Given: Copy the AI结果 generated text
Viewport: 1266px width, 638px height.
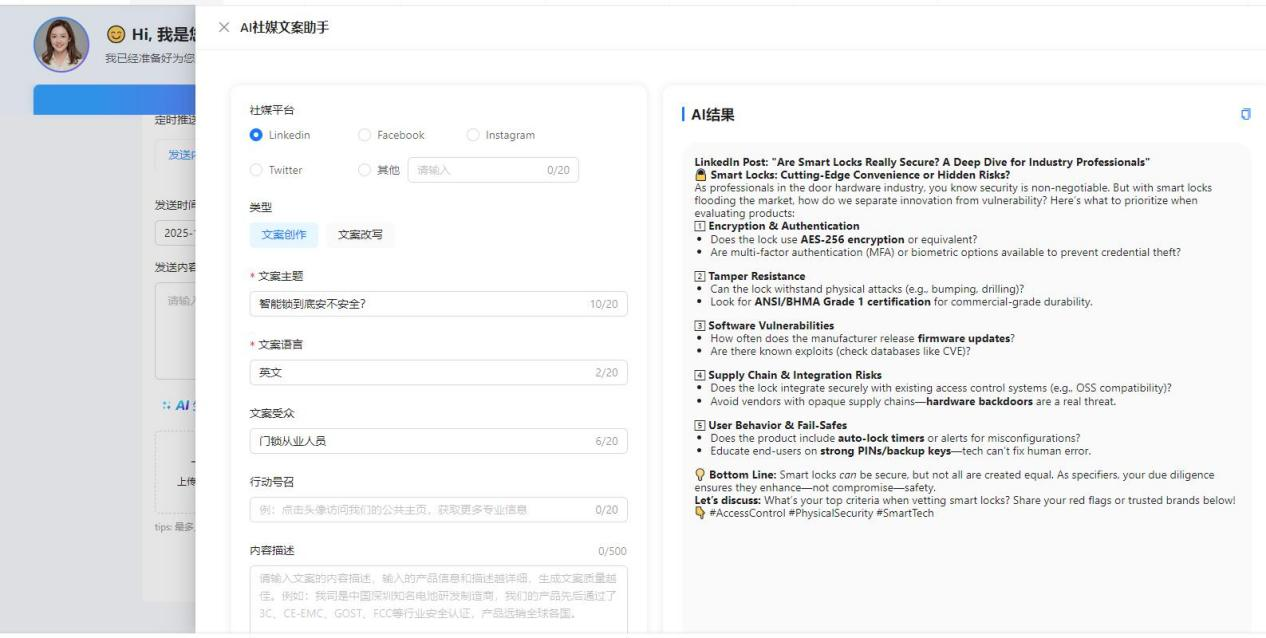Looking at the screenshot, I should pyautogui.click(x=1245, y=115).
